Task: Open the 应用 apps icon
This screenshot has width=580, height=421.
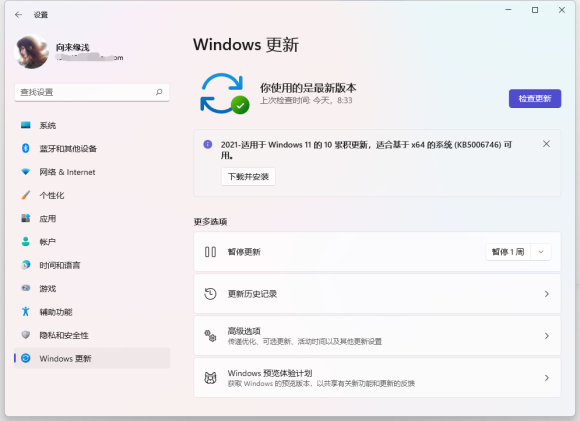Action: coord(26,218)
